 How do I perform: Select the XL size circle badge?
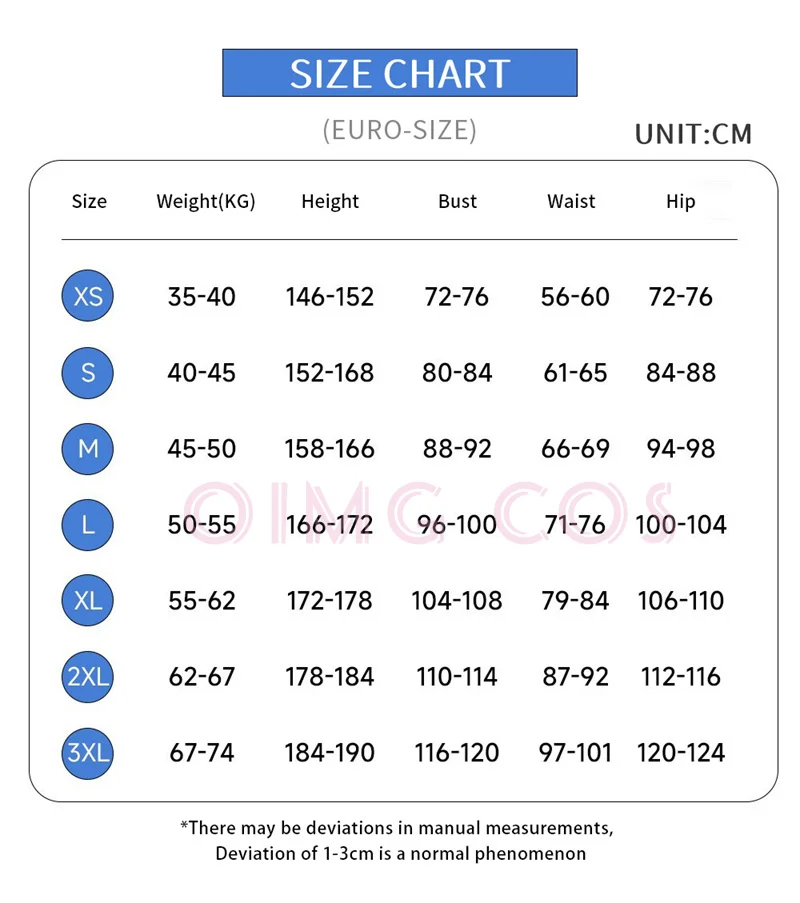coord(88,600)
